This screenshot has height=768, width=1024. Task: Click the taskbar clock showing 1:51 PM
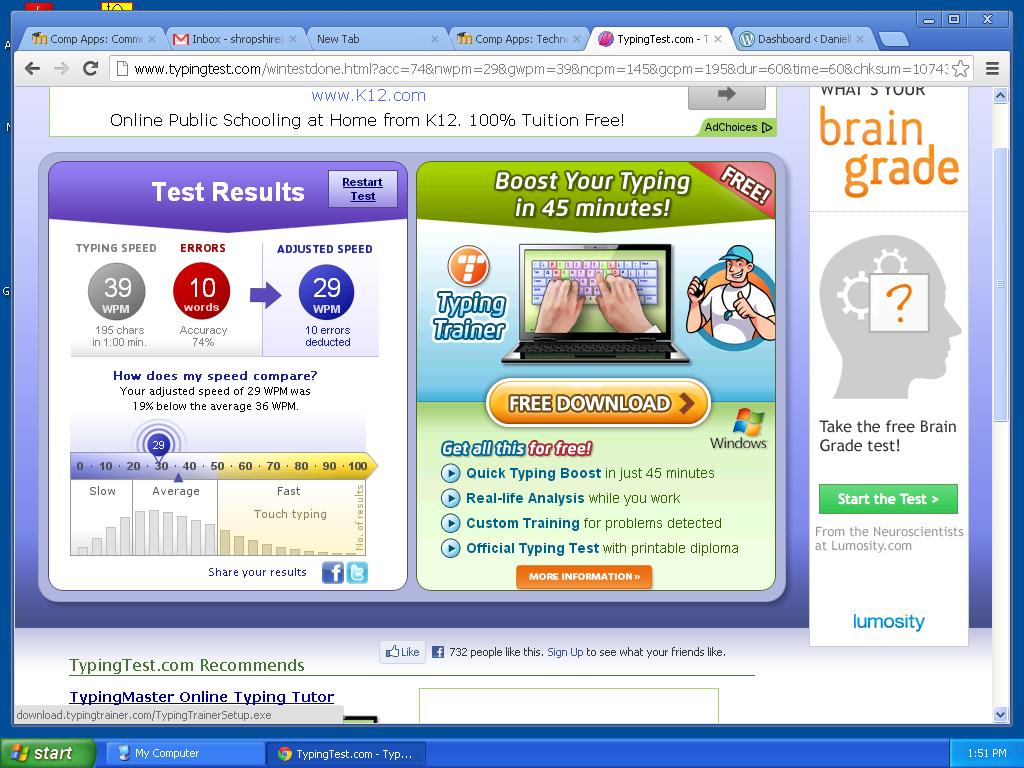(x=987, y=754)
